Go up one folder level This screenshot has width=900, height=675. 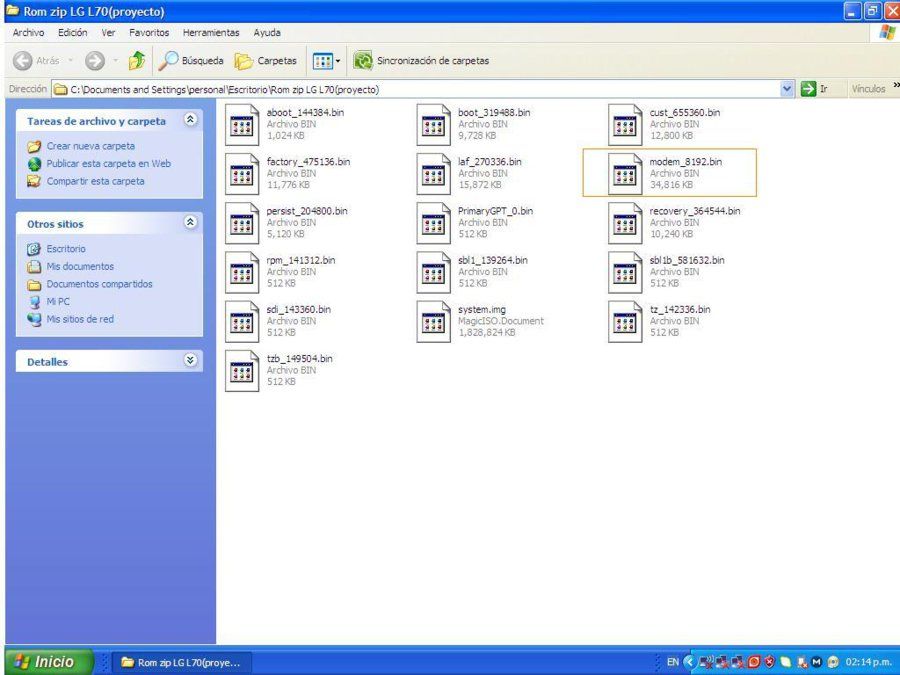click(137, 60)
